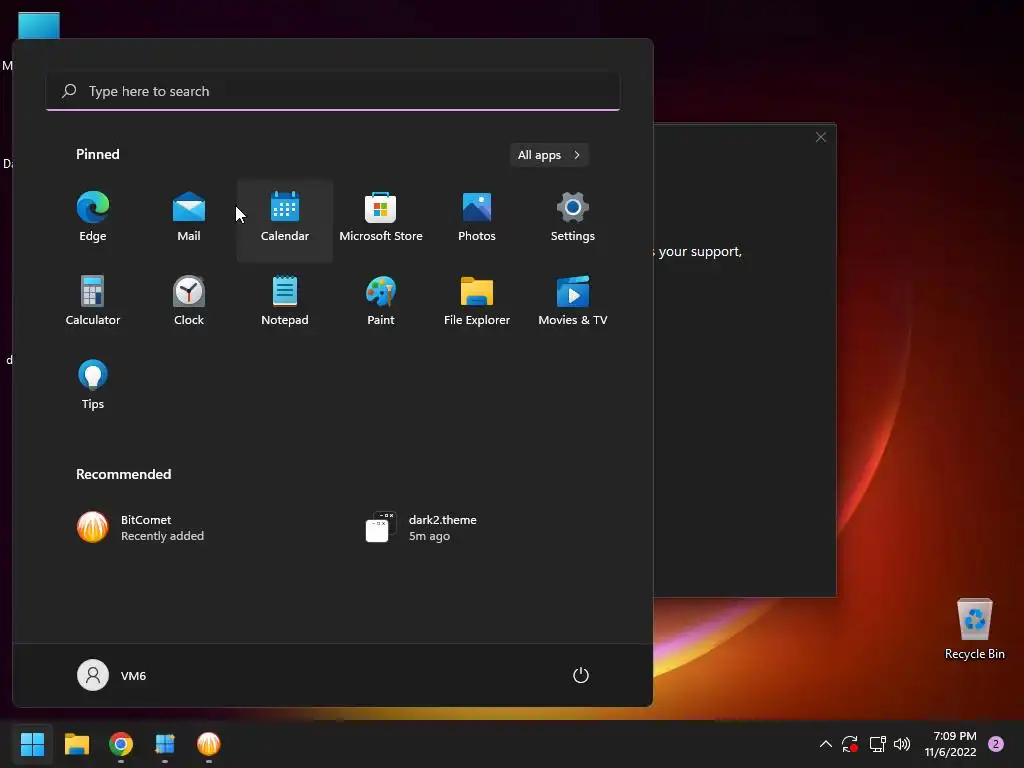Launch the Mail app from Pinned
Screen dimensions: 1024x768
(x=189, y=219)
